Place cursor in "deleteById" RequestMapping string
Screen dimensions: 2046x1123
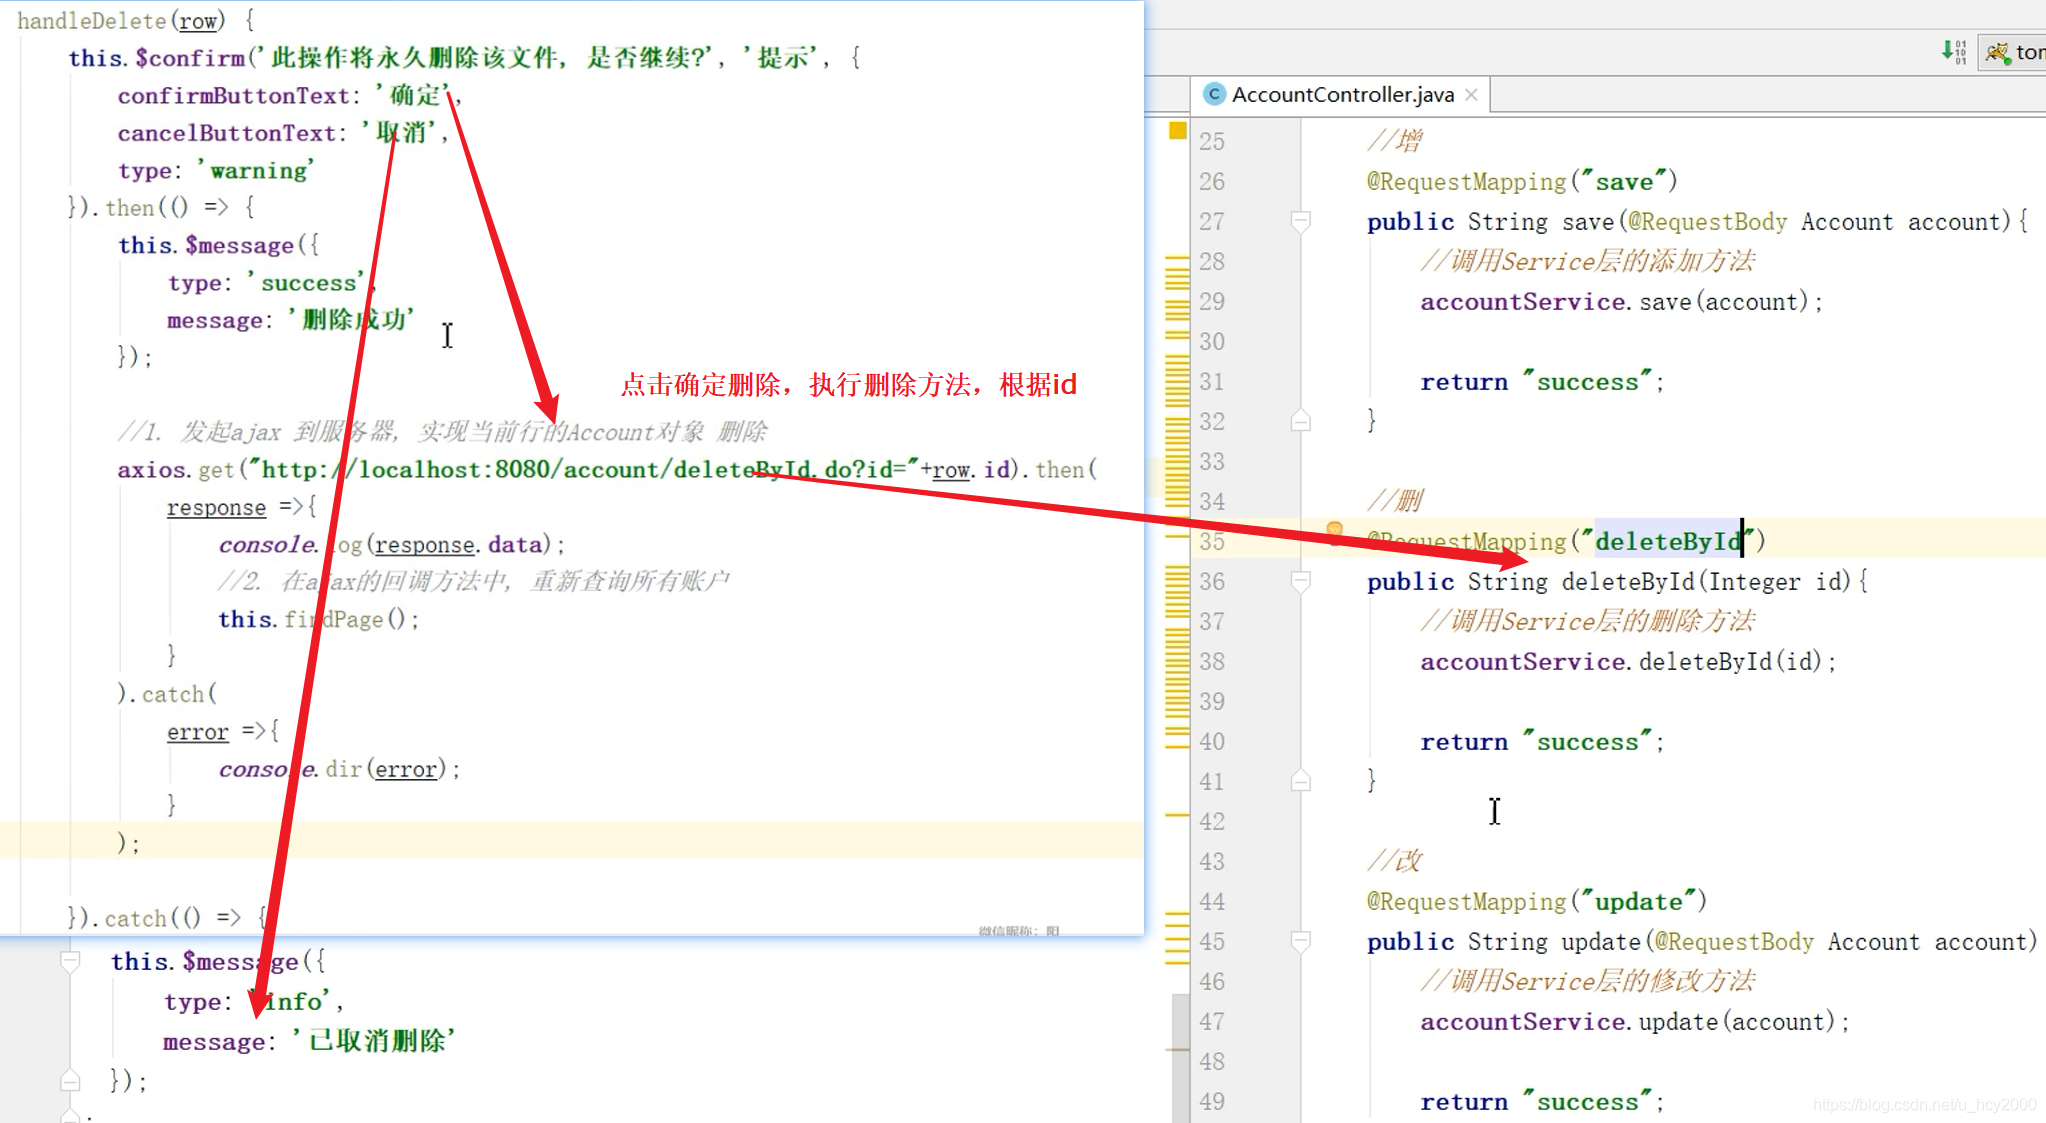1667,542
